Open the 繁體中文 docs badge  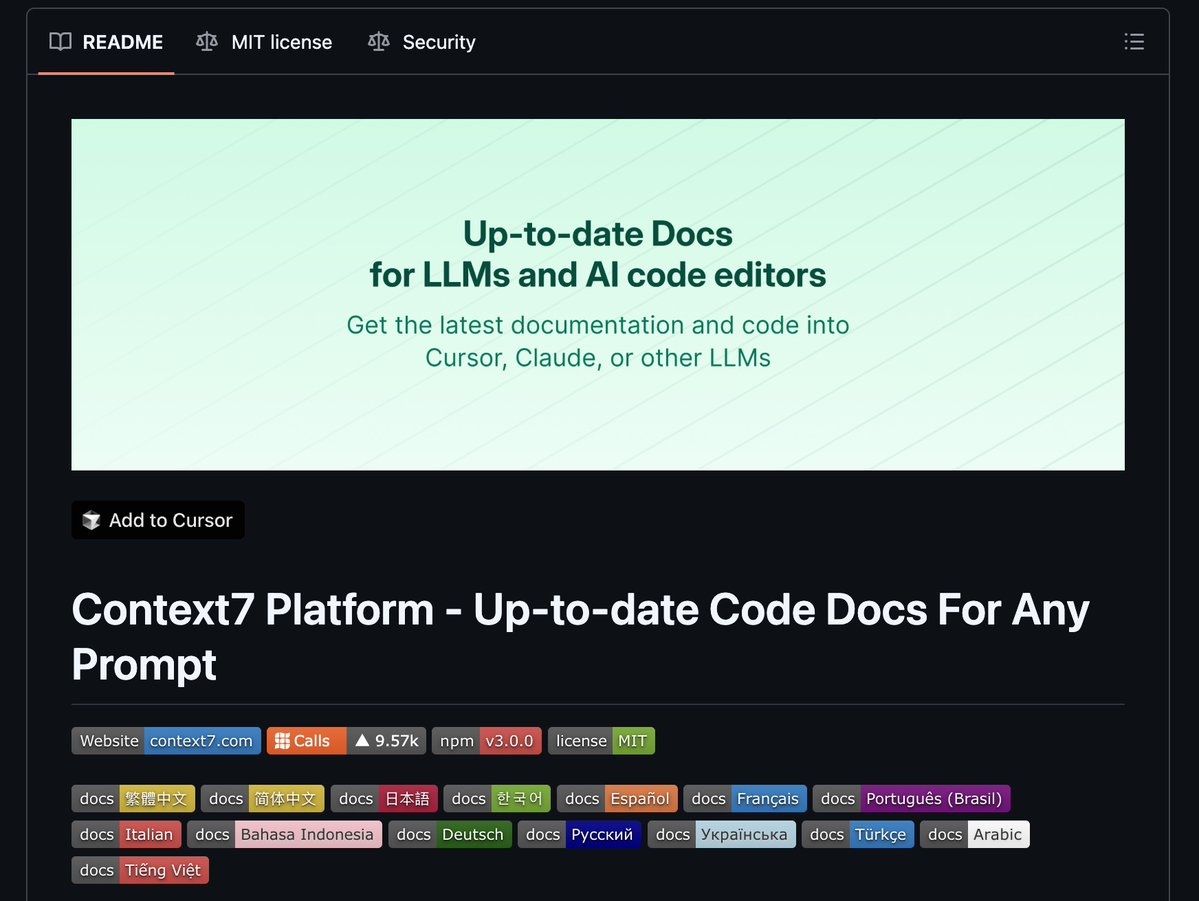(133, 799)
